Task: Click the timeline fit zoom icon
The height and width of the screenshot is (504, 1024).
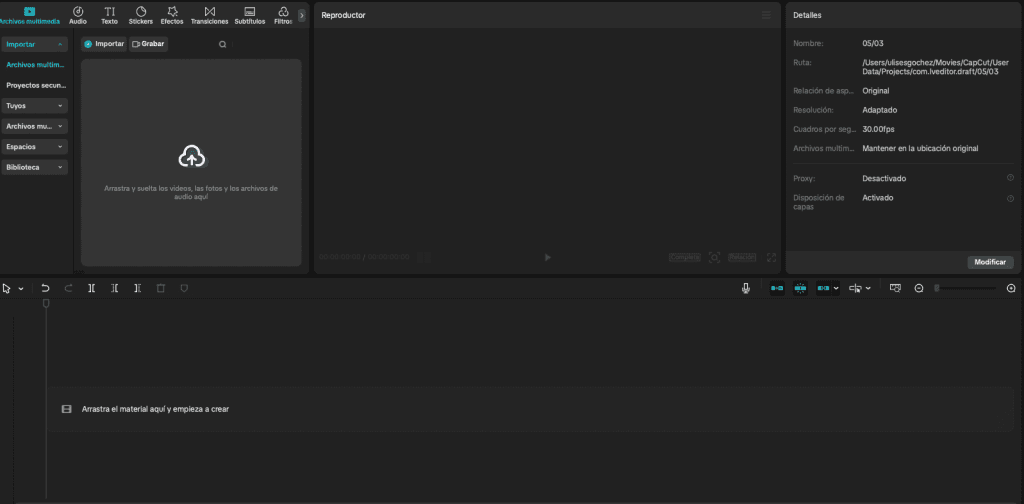Action: click(895, 288)
